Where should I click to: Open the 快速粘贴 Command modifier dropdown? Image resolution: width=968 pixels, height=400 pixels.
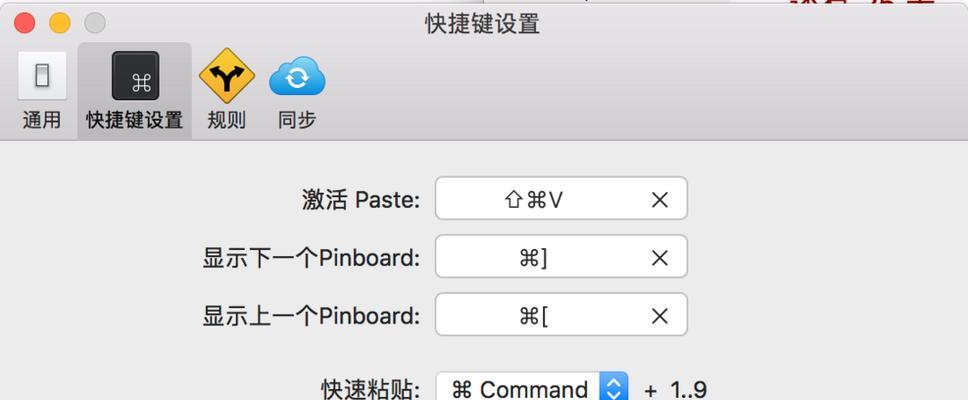[532, 388]
